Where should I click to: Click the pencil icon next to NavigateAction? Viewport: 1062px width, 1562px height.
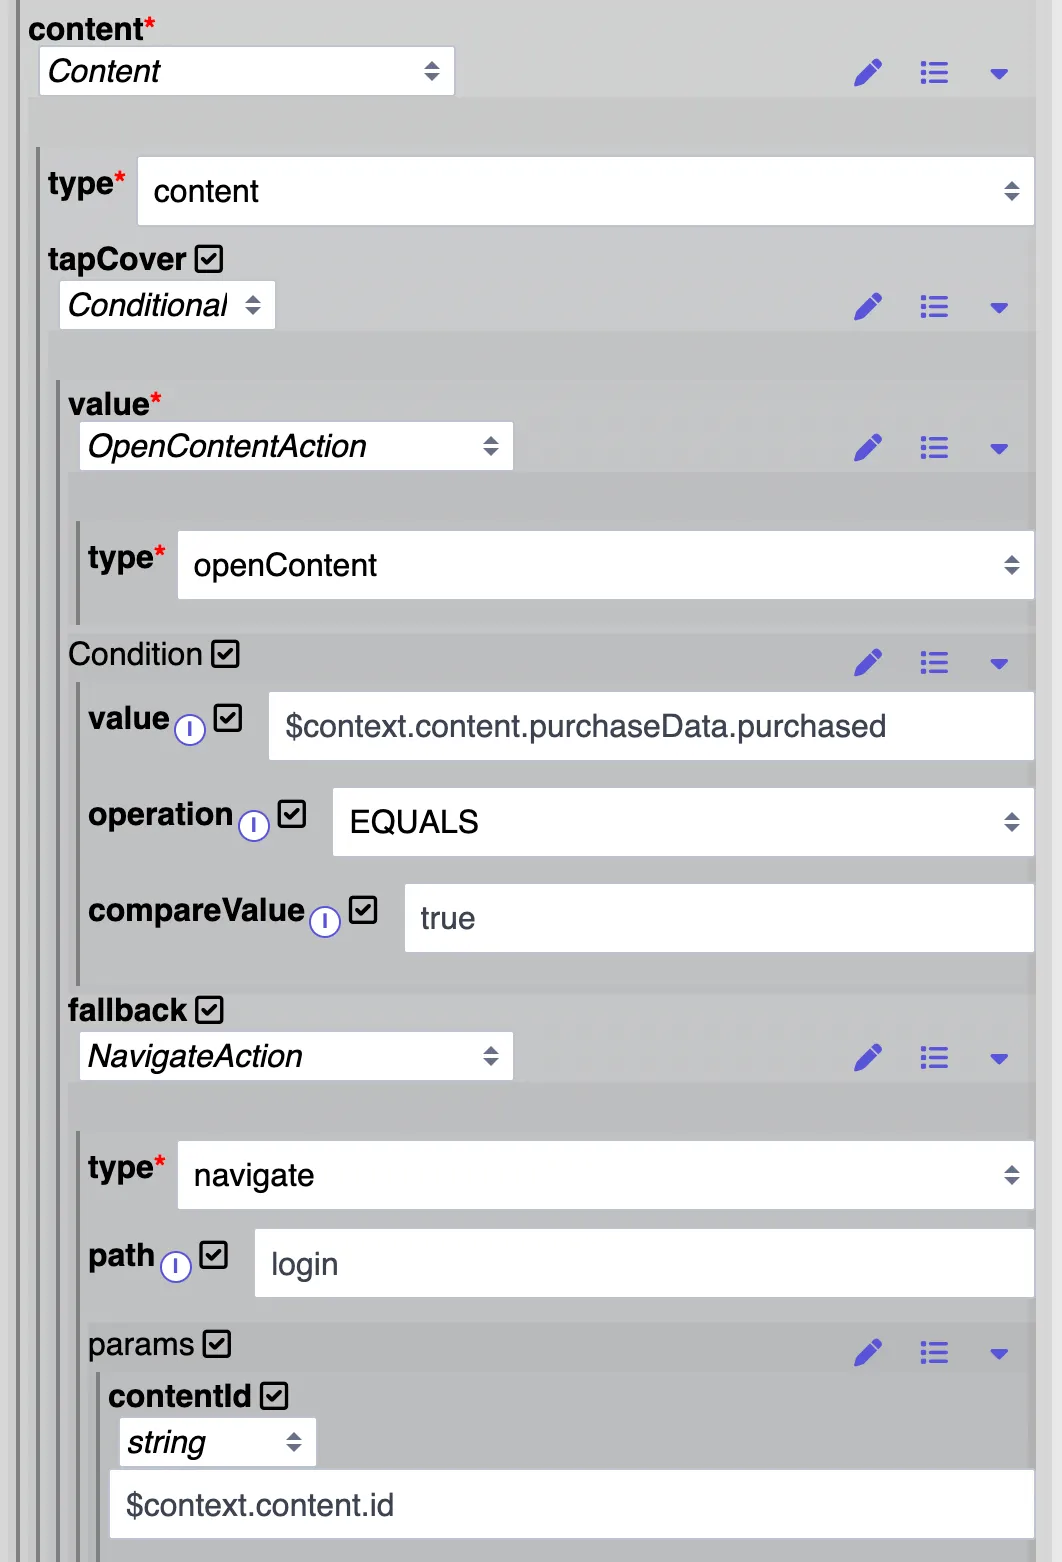pos(868,1058)
